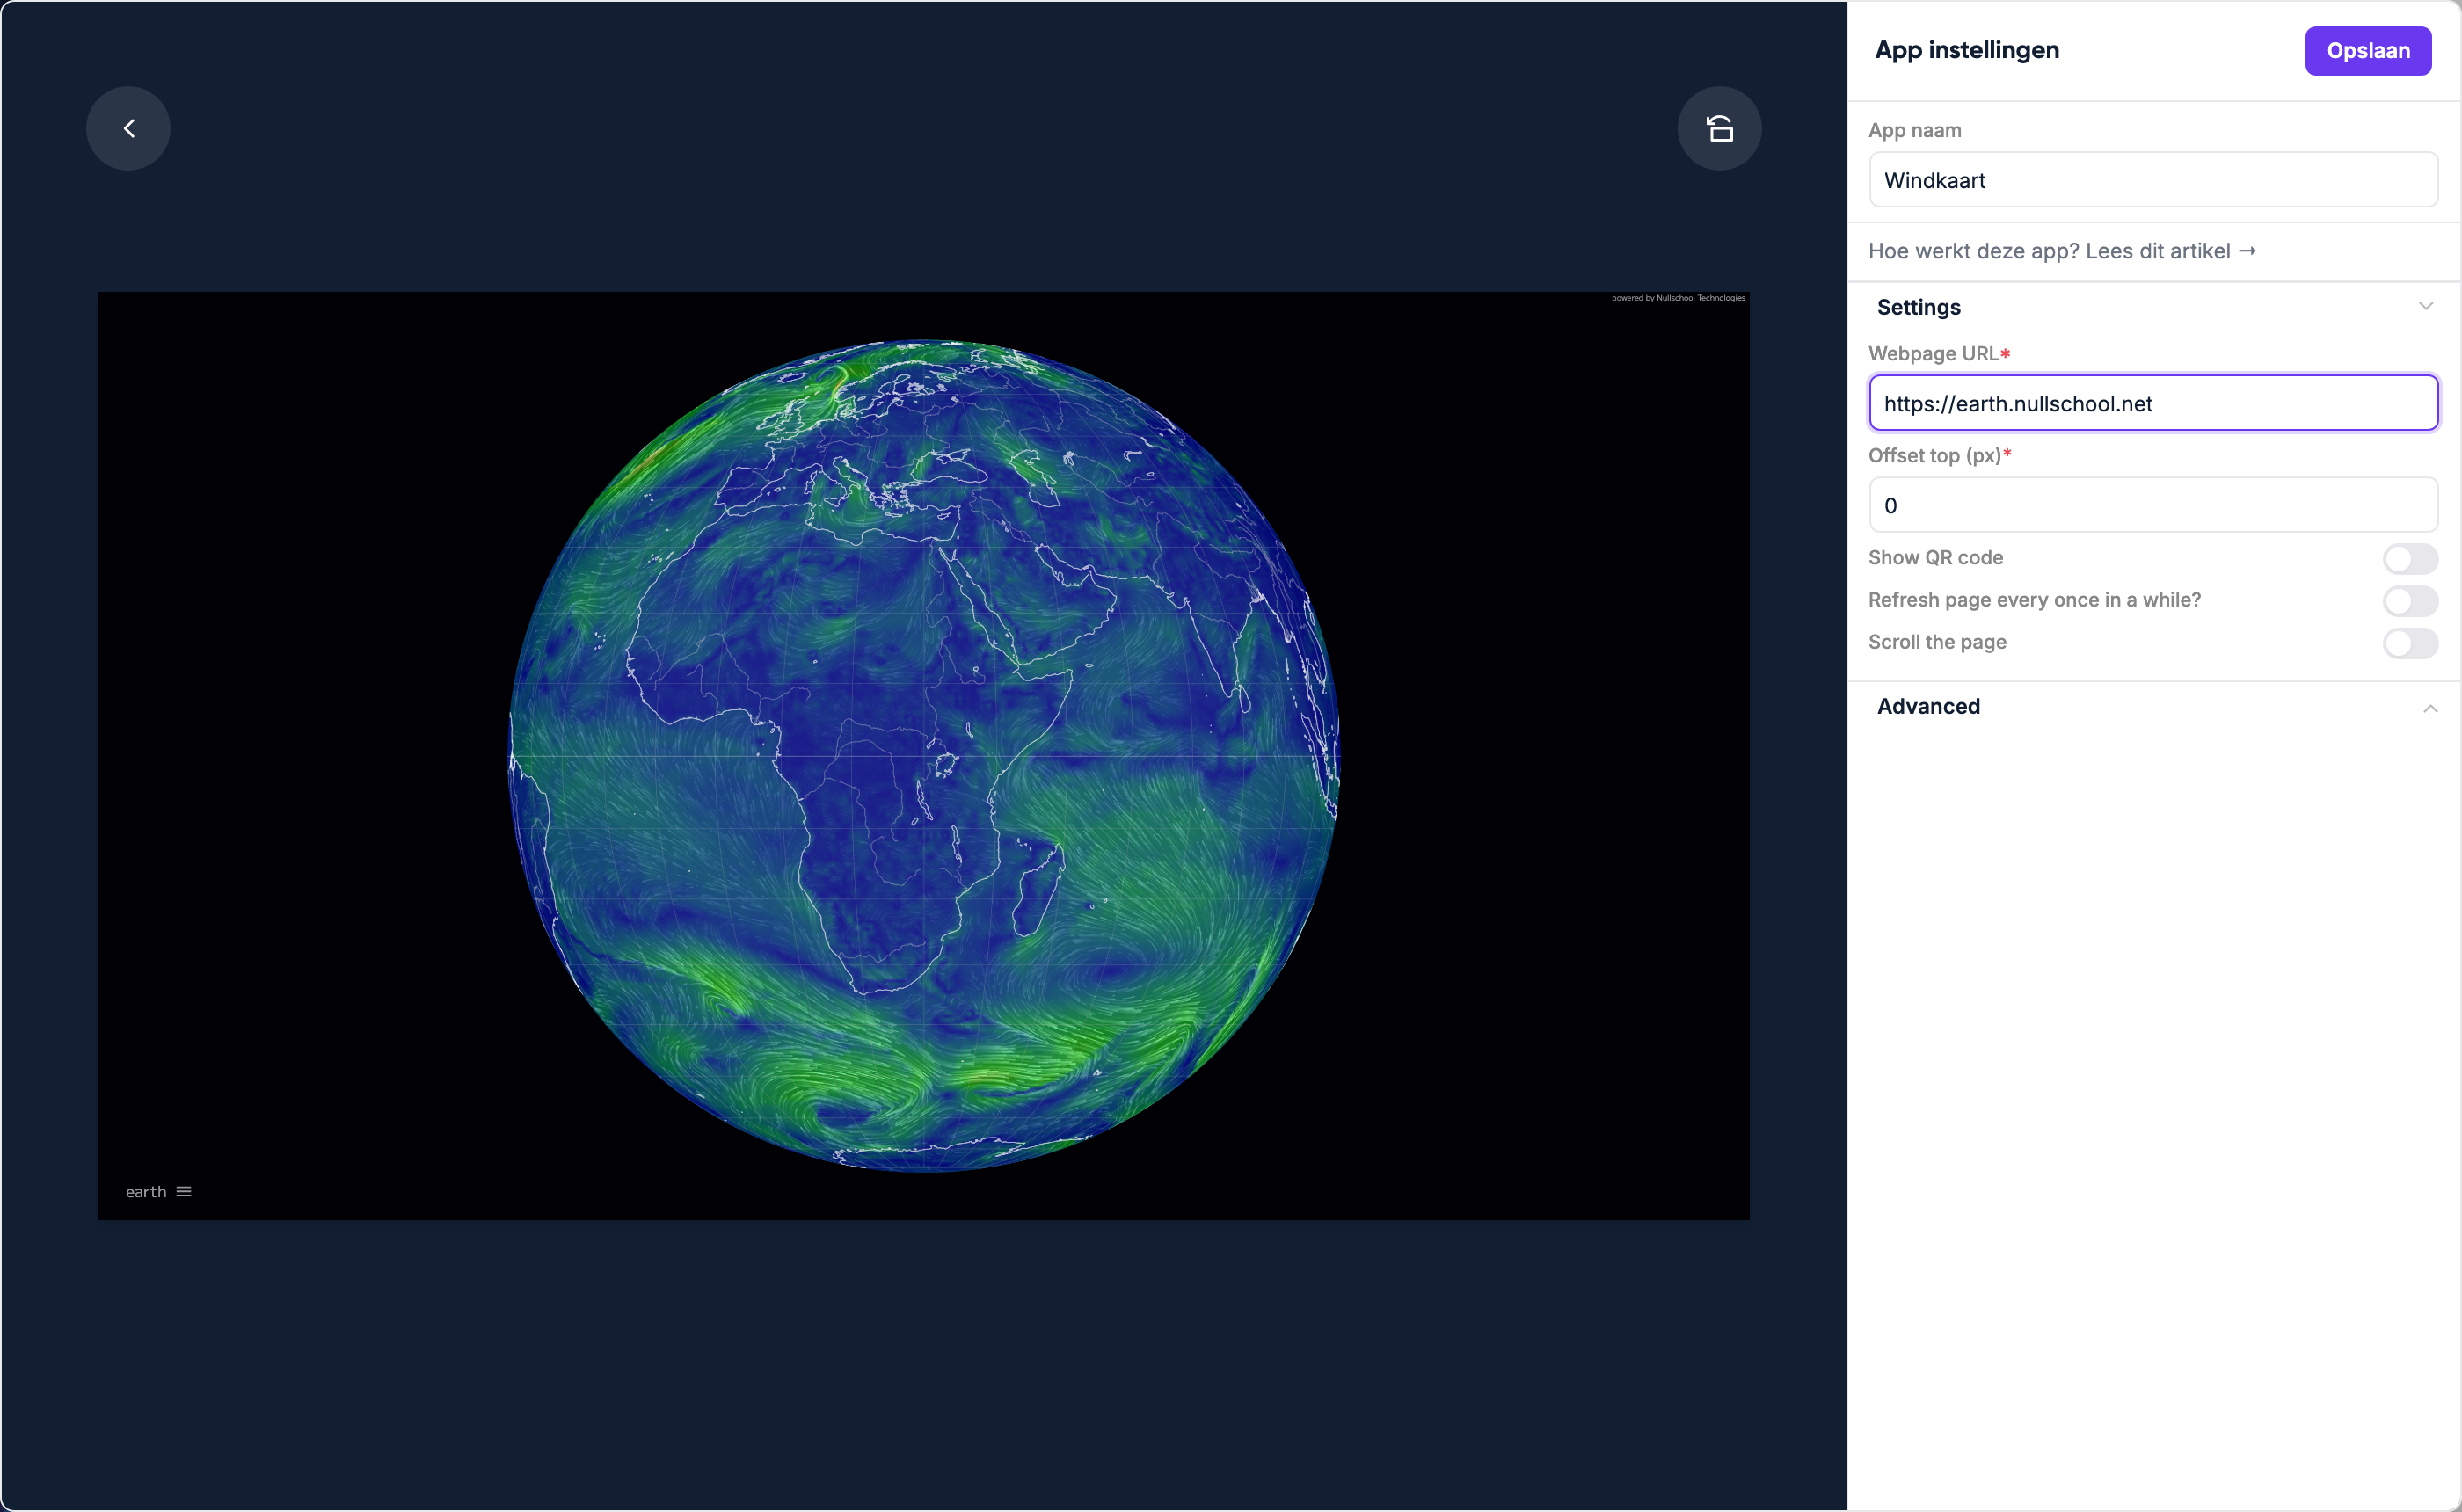Click the globe wind map preview
This screenshot has height=1512, width=2462.
point(924,756)
